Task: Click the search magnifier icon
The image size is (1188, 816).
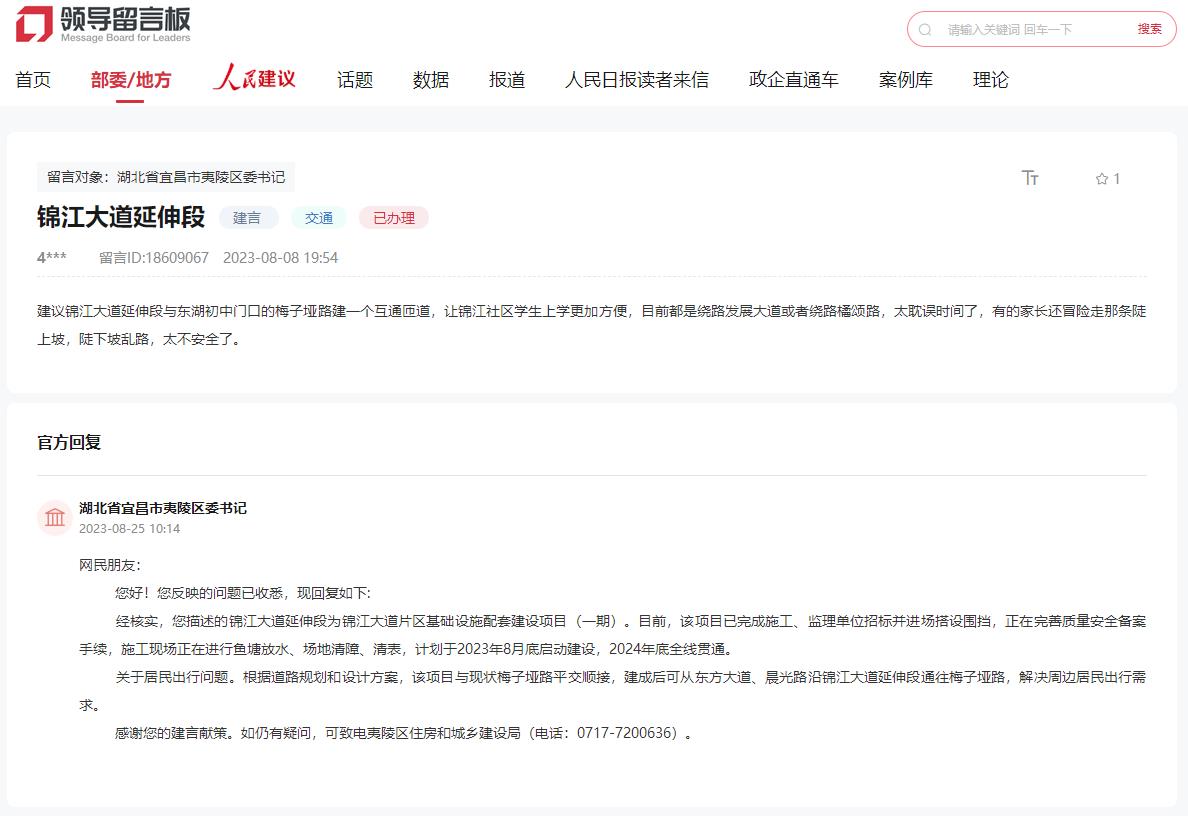Action: [923, 30]
